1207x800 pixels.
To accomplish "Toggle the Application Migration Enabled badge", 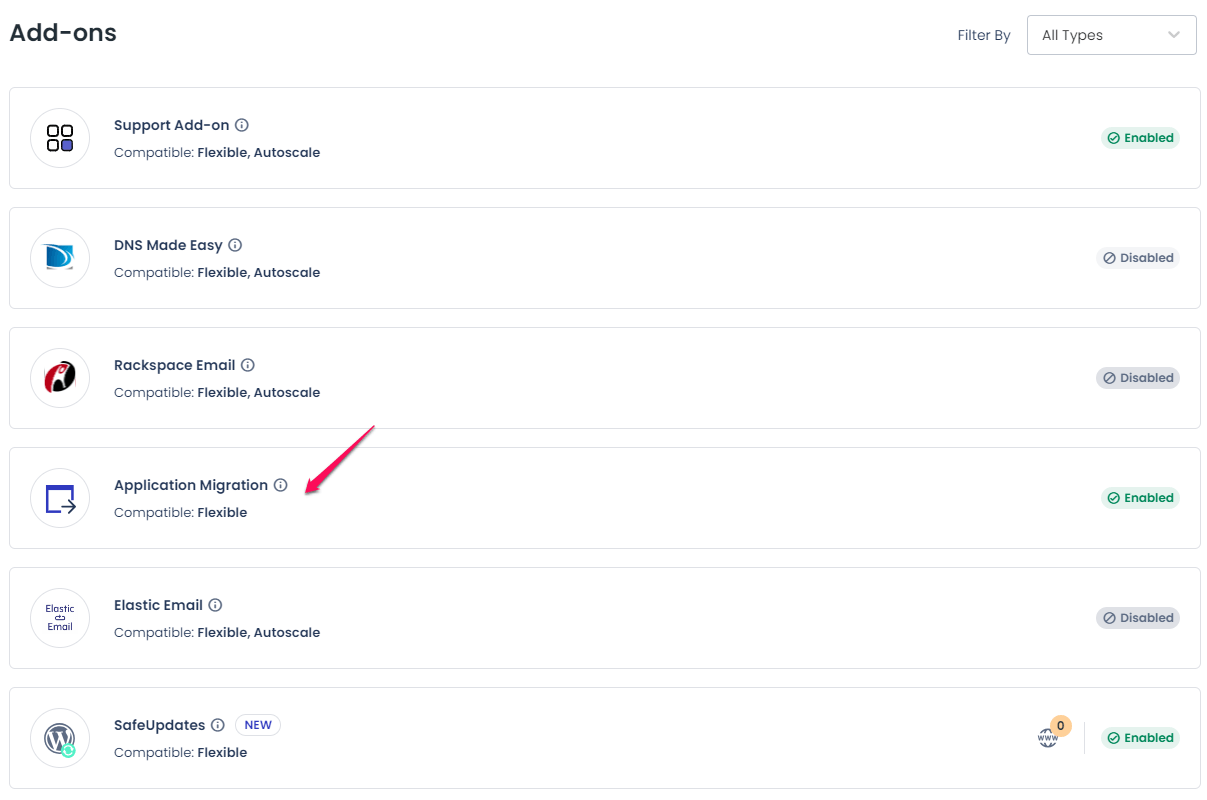I will click(x=1140, y=498).
